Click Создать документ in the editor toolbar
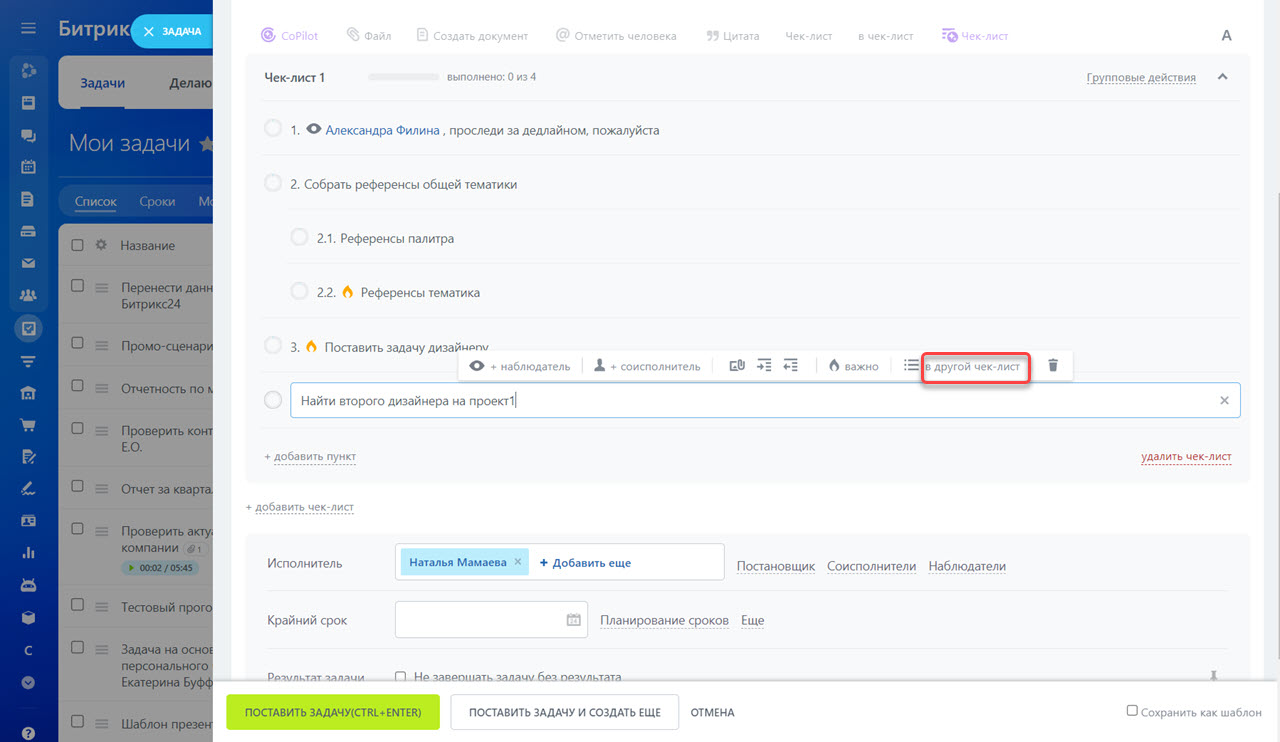 [x=472, y=35]
